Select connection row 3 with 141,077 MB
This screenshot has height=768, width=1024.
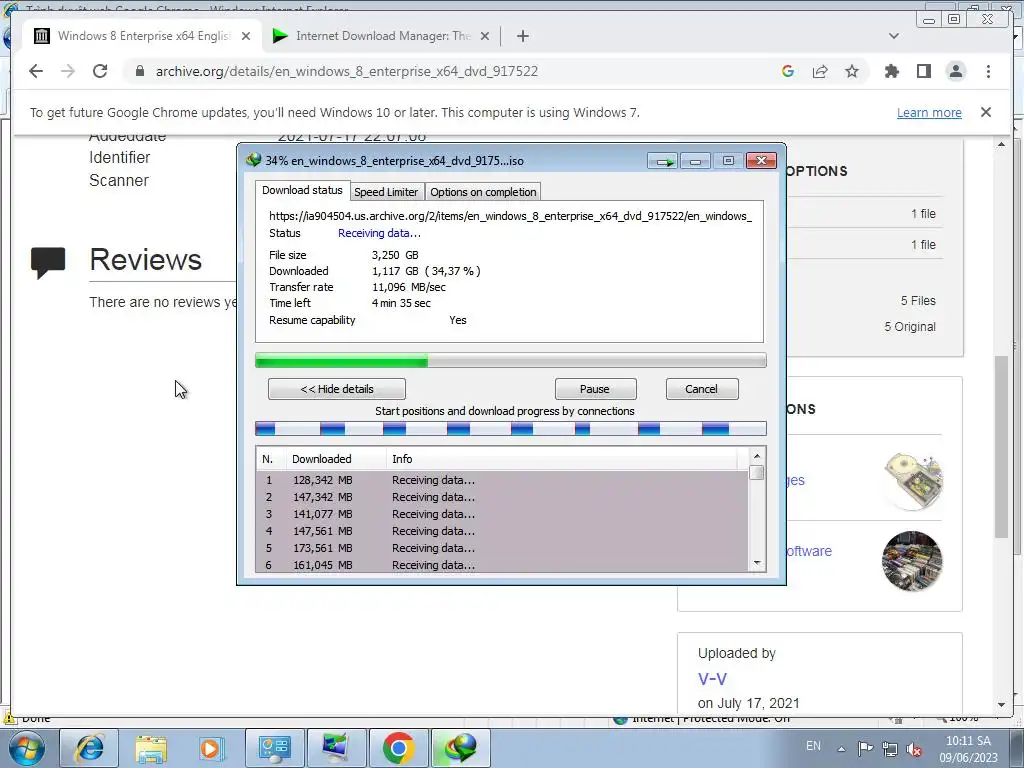pyautogui.click(x=502, y=514)
